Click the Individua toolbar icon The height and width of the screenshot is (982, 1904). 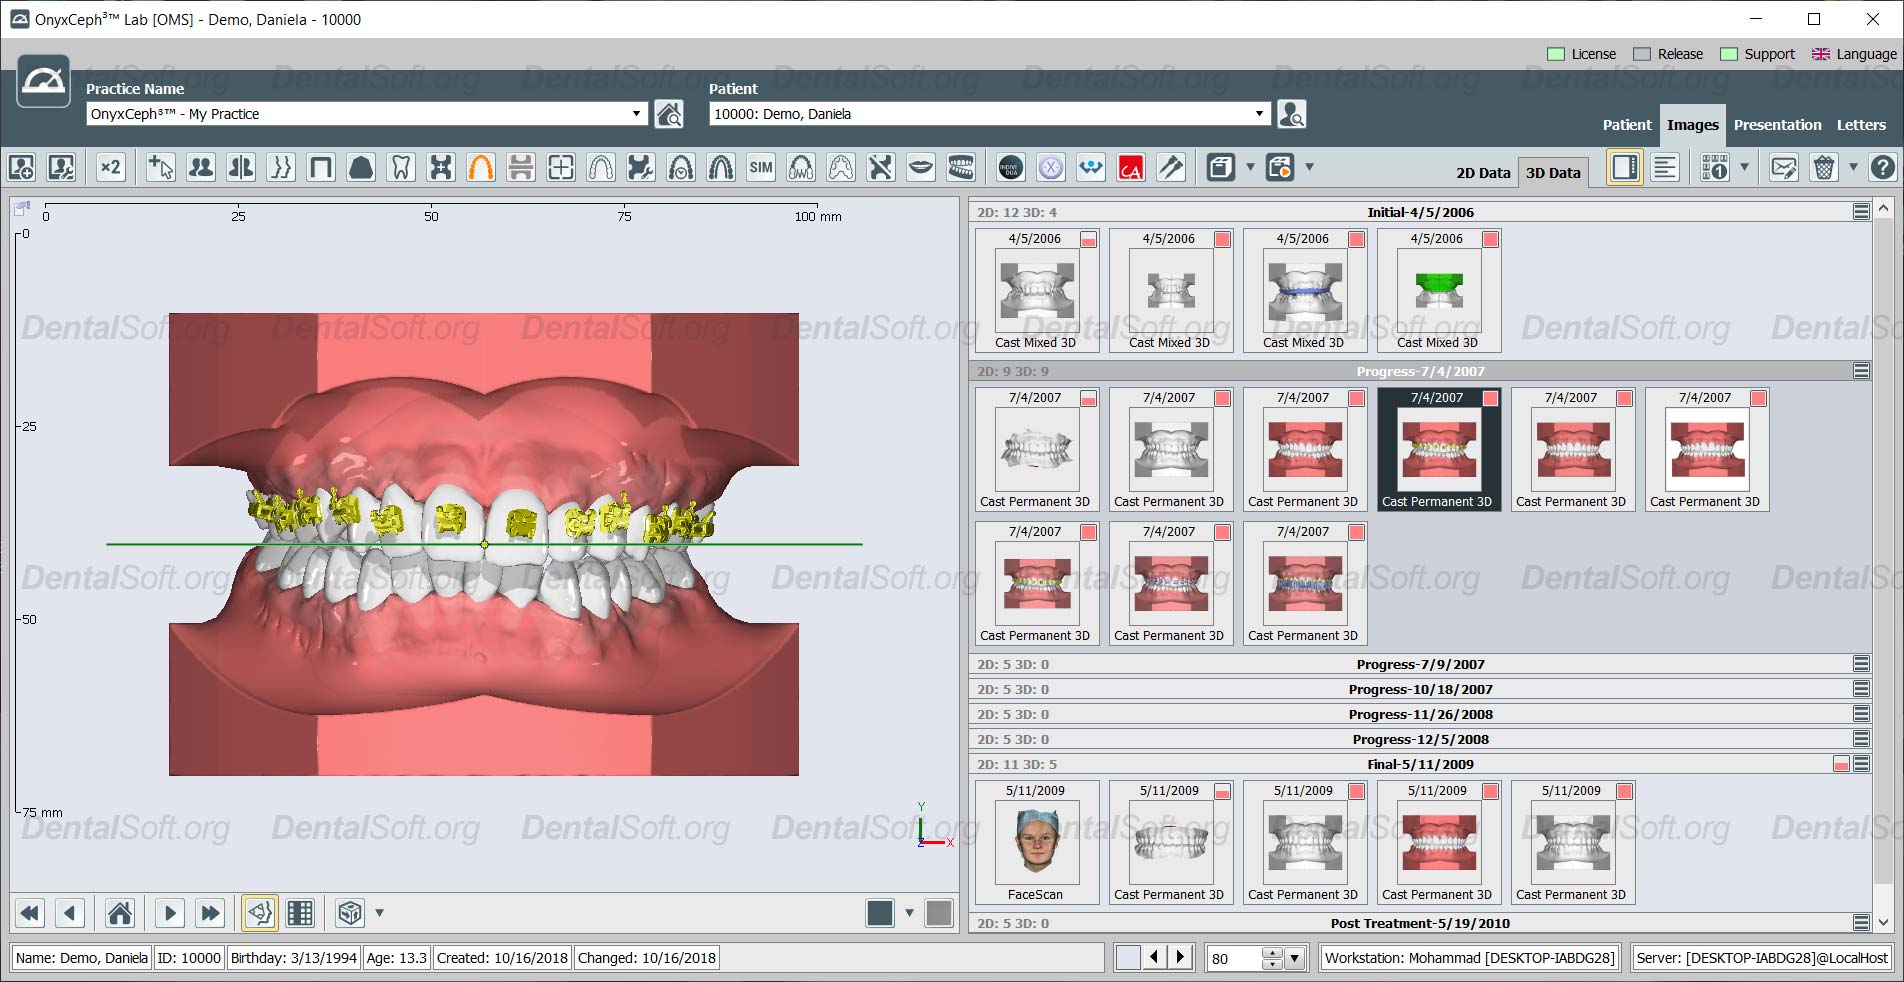1011,167
